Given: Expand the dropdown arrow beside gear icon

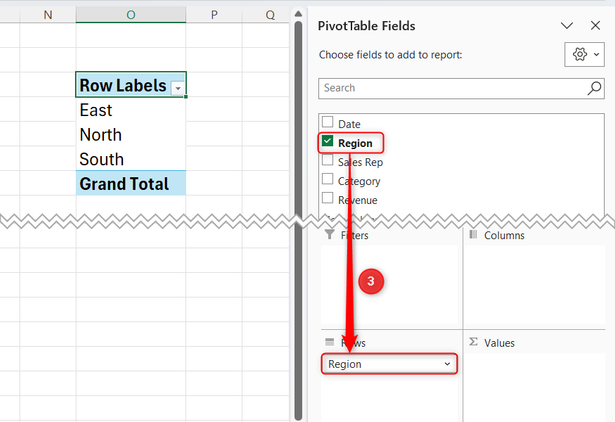Looking at the screenshot, I should [596, 55].
